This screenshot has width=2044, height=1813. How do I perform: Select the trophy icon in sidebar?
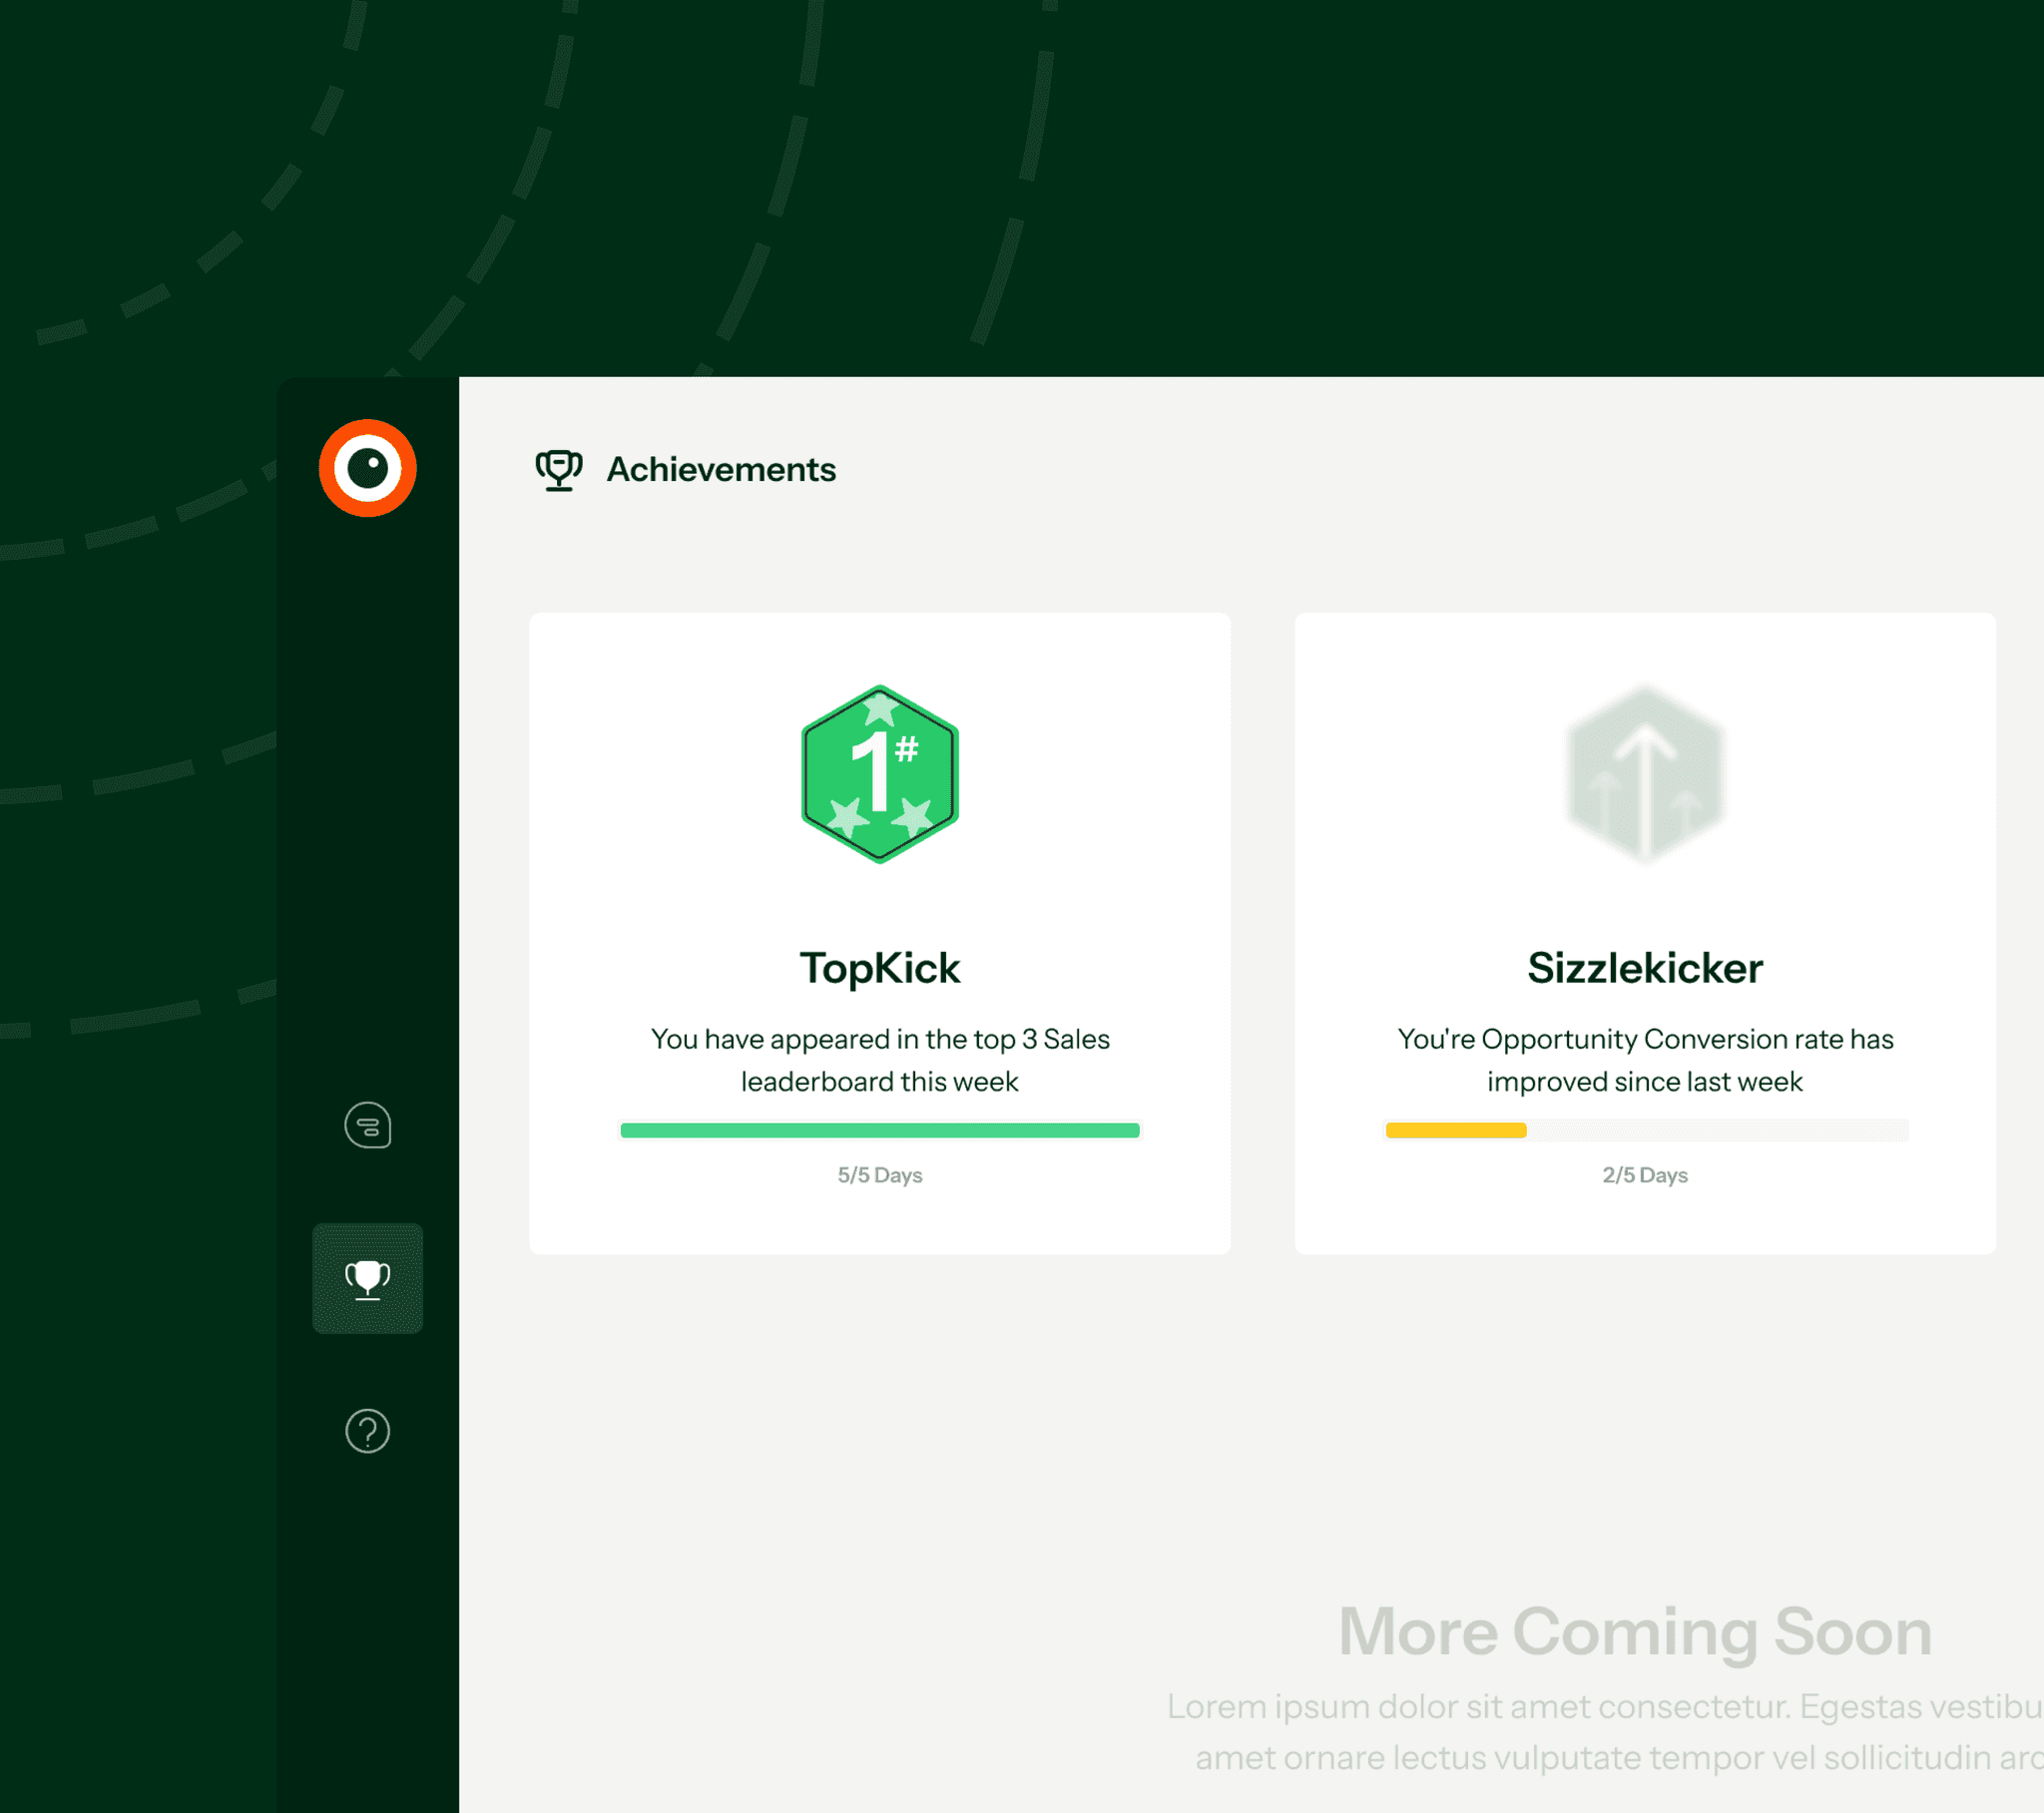click(x=367, y=1278)
